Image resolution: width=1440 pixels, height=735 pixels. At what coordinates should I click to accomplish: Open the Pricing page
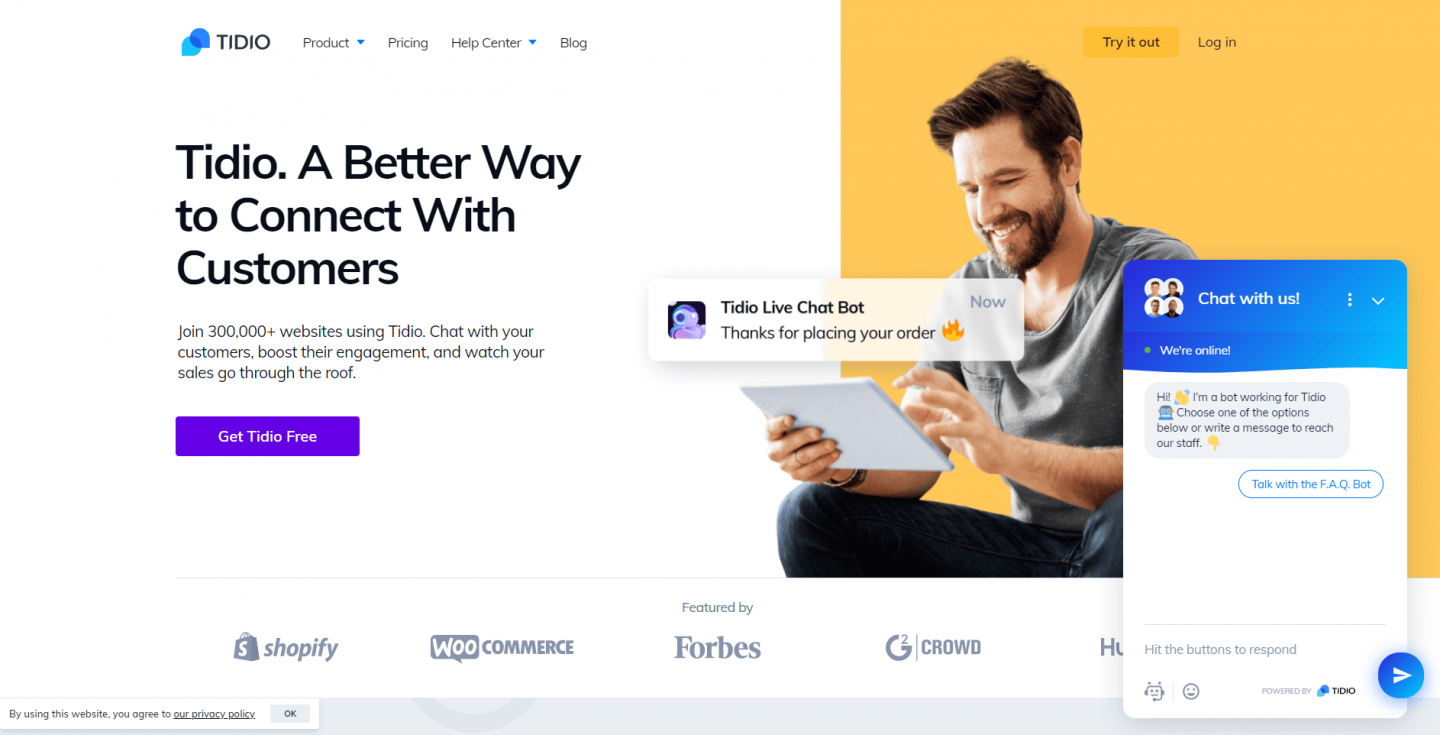(x=408, y=43)
